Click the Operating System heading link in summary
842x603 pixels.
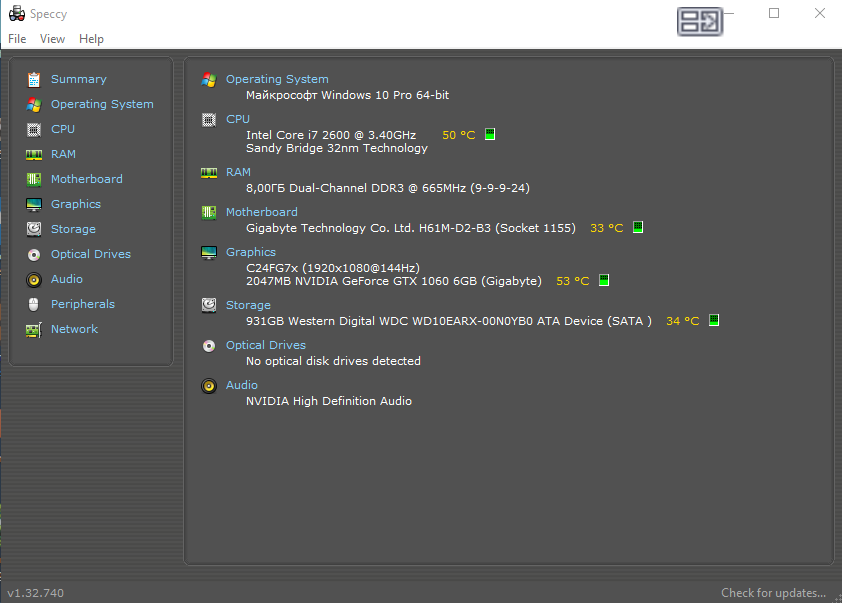click(x=277, y=79)
